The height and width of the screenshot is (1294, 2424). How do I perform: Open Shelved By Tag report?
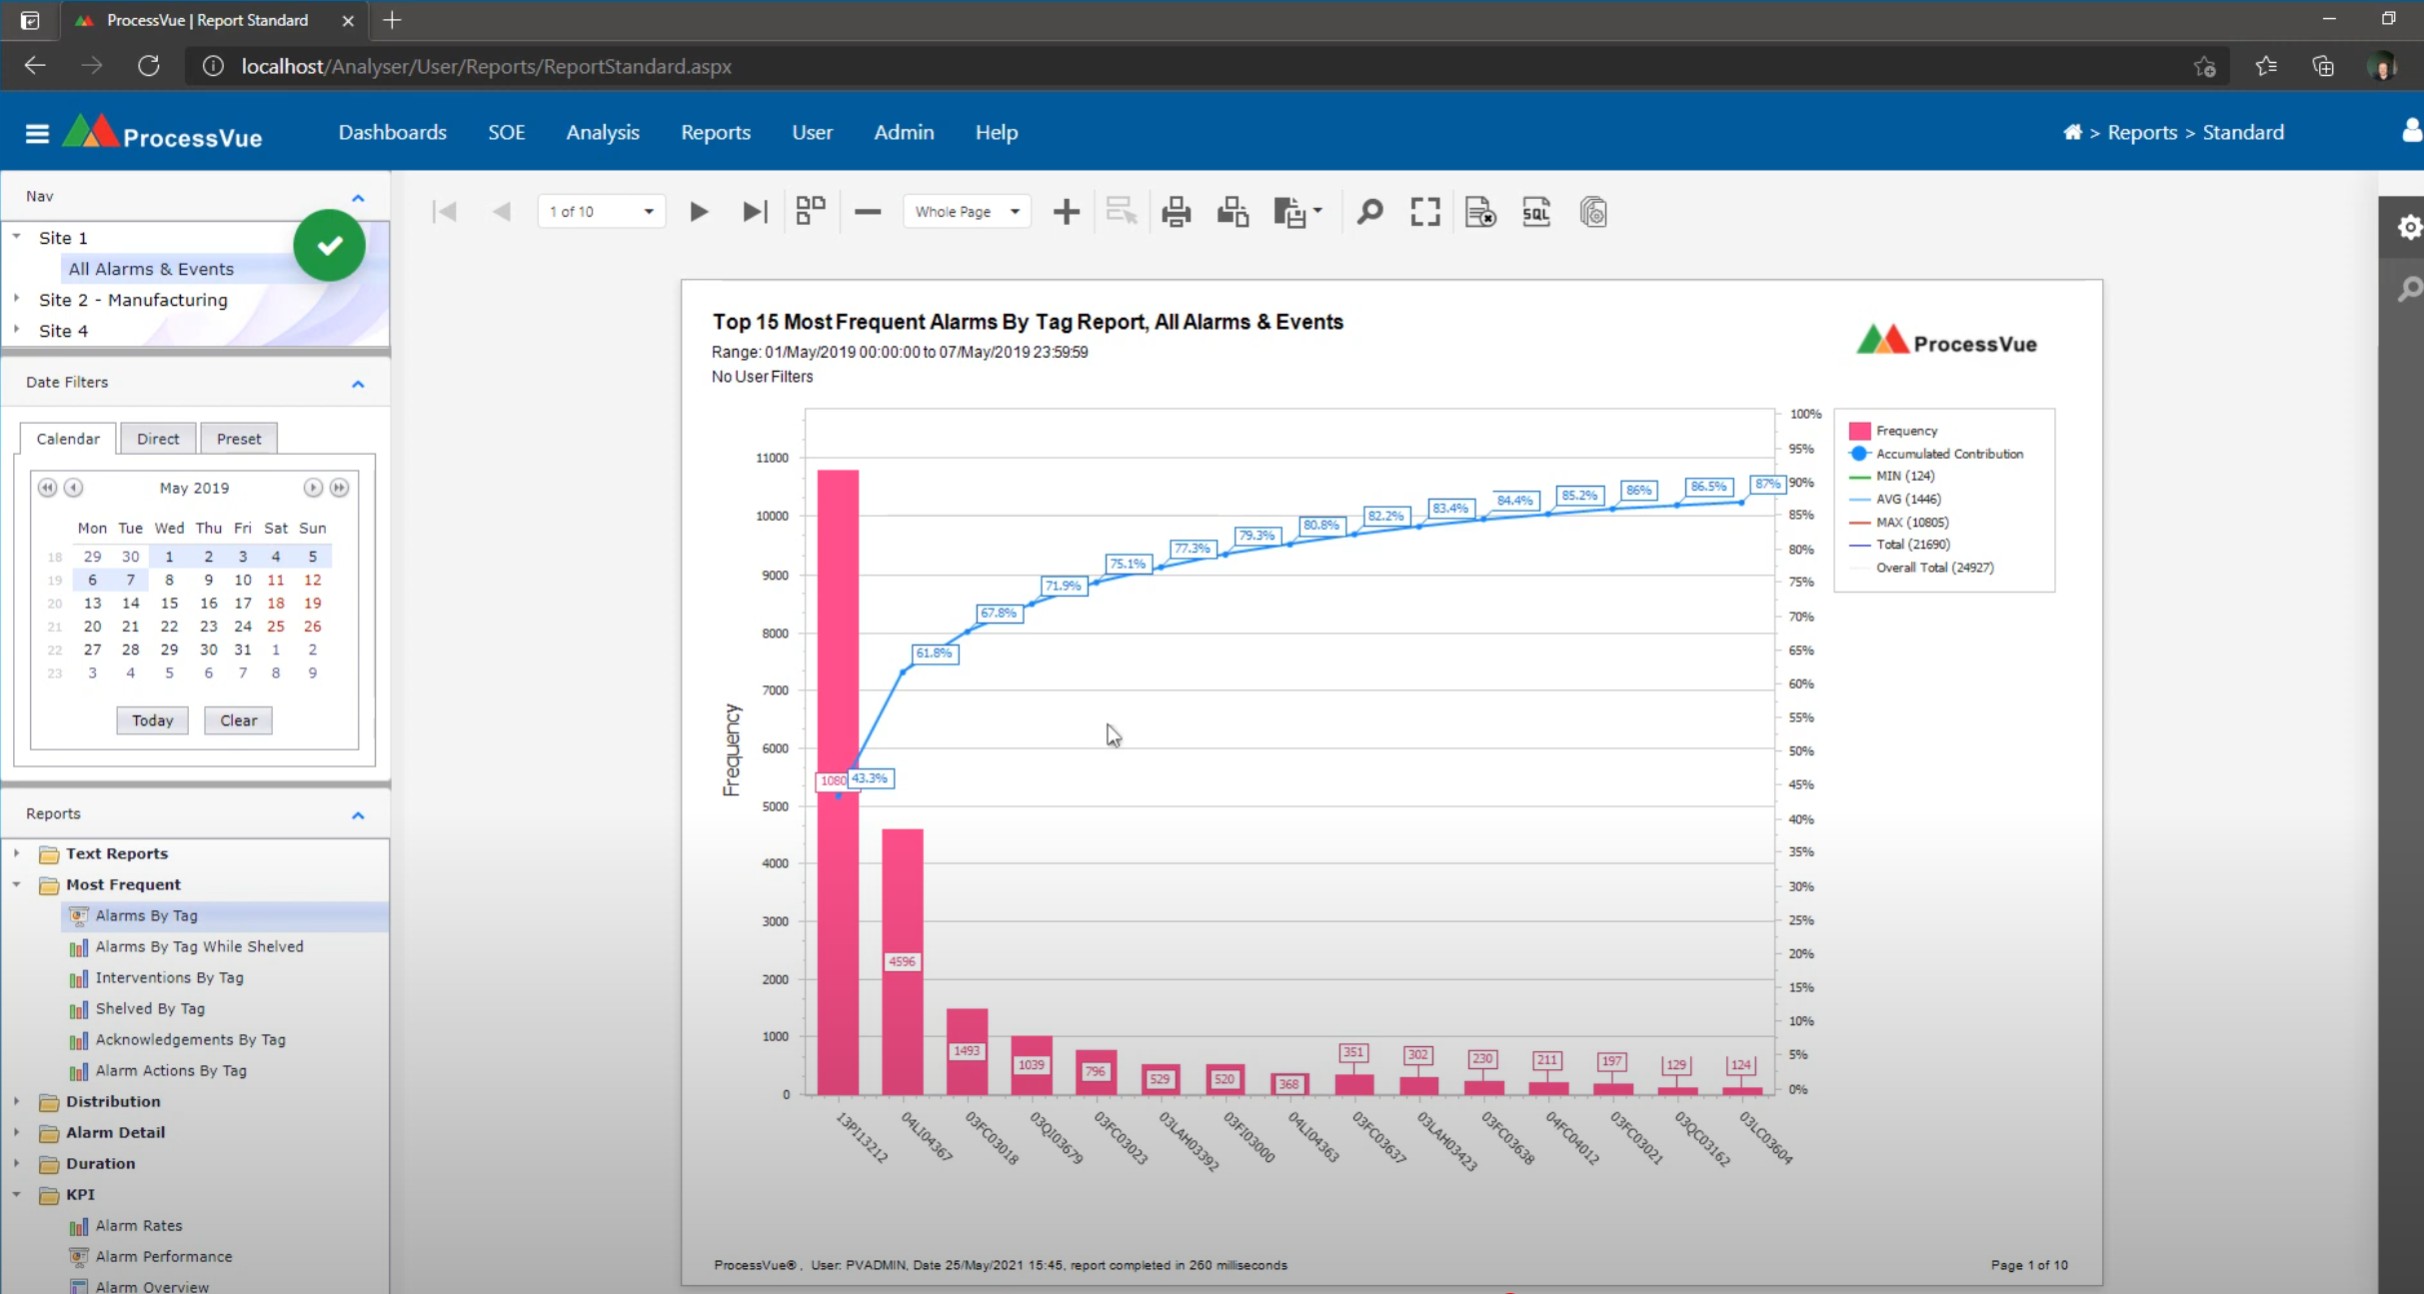pos(150,1008)
